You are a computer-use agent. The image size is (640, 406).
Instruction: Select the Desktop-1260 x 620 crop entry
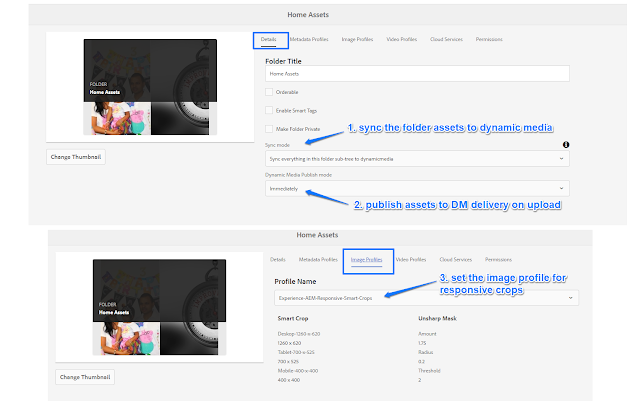[299, 334]
